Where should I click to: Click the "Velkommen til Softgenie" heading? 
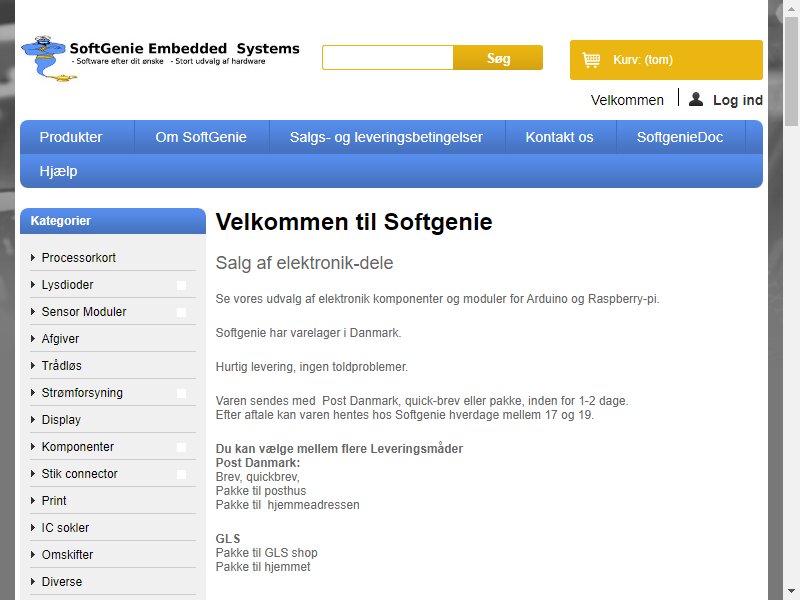354,222
